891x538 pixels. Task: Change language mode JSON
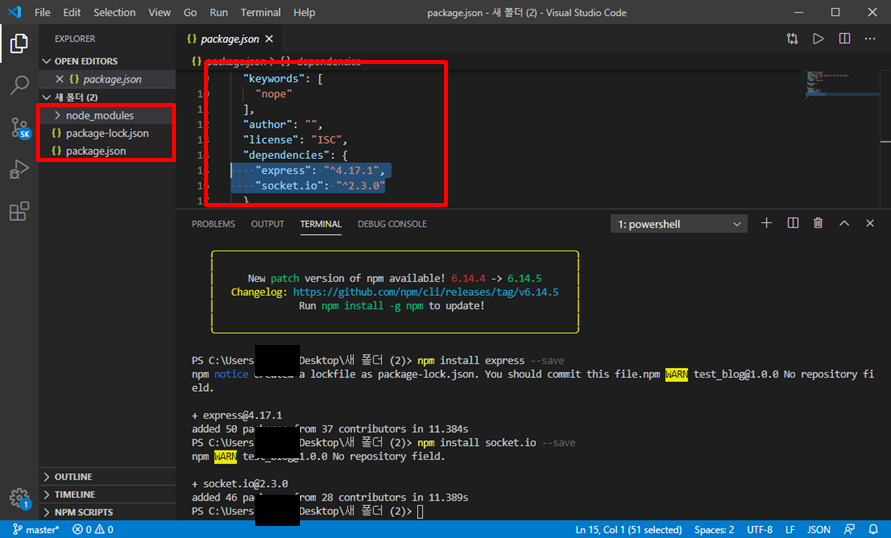pyautogui.click(x=819, y=529)
